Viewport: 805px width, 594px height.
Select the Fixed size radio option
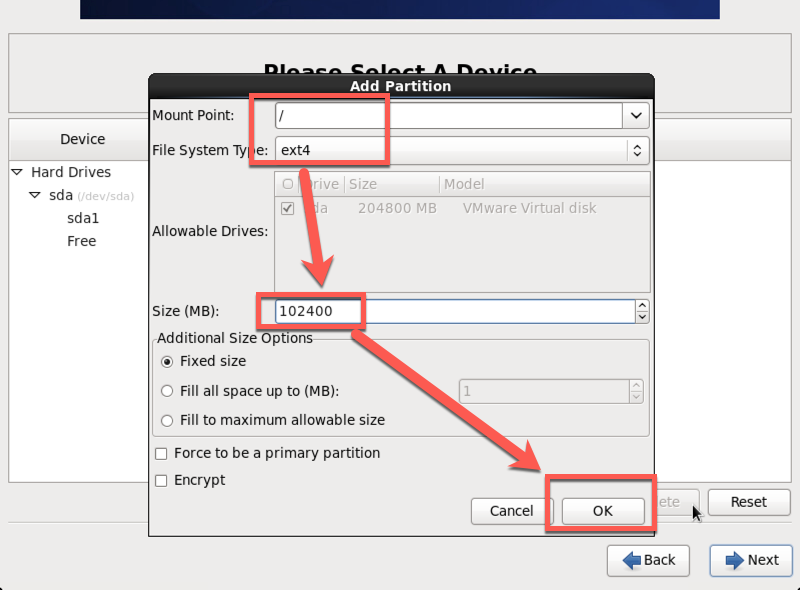[167, 361]
